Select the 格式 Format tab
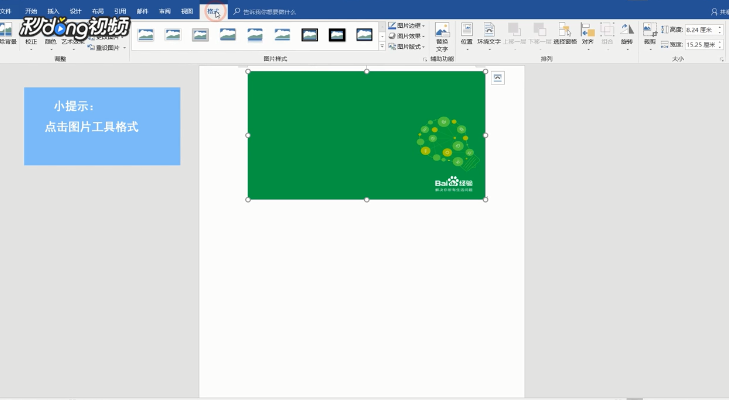The image size is (729, 400). [x=213, y=12]
